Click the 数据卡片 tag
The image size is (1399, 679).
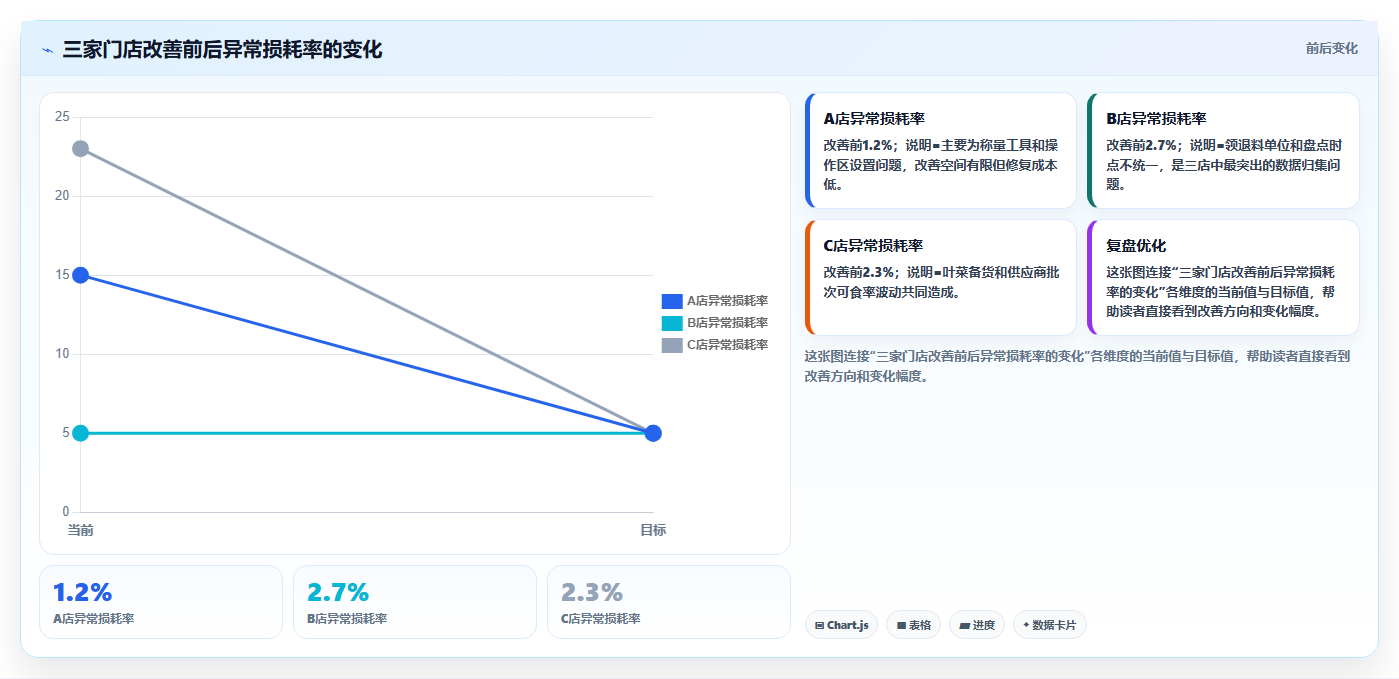tap(1050, 625)
